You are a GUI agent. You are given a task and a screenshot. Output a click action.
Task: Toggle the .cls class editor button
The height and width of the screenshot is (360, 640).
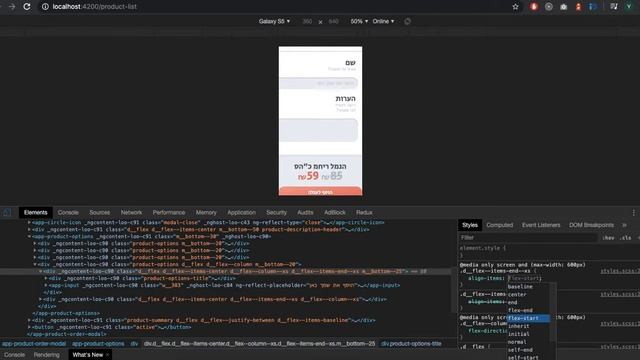pos(626,238)
